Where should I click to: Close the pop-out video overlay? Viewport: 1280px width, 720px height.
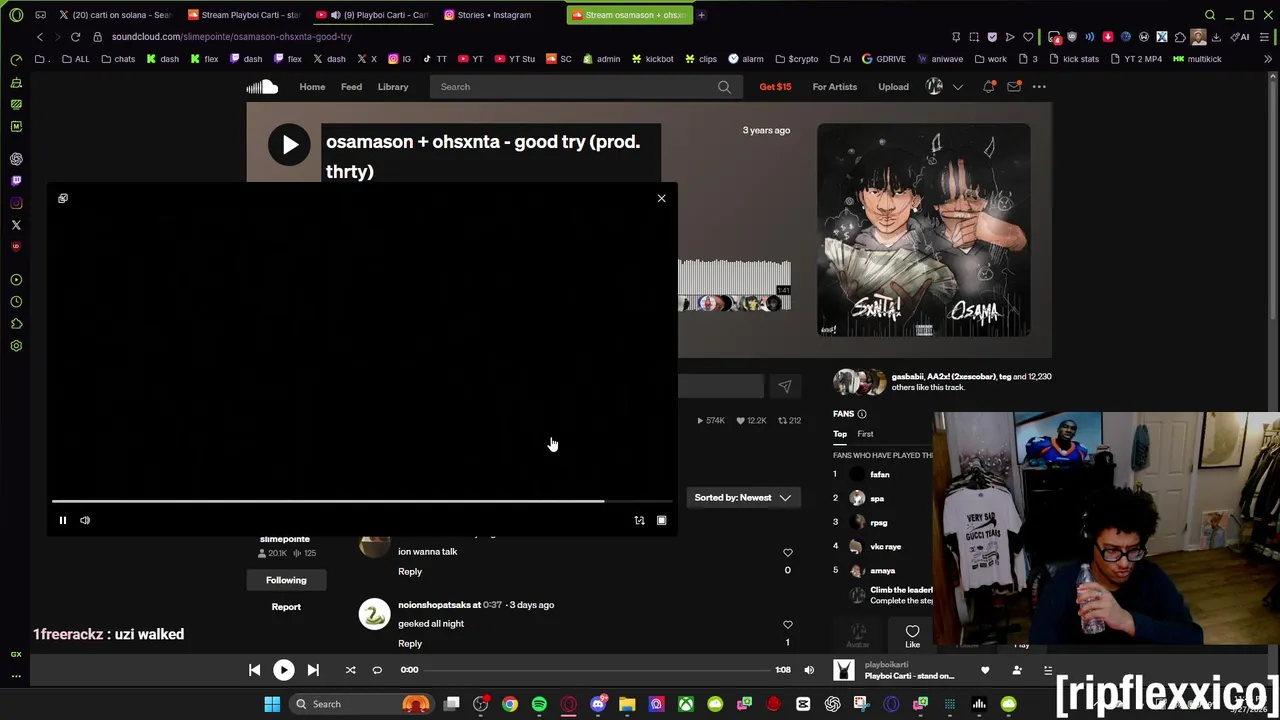pyautogui.click(x=661, y=198)
